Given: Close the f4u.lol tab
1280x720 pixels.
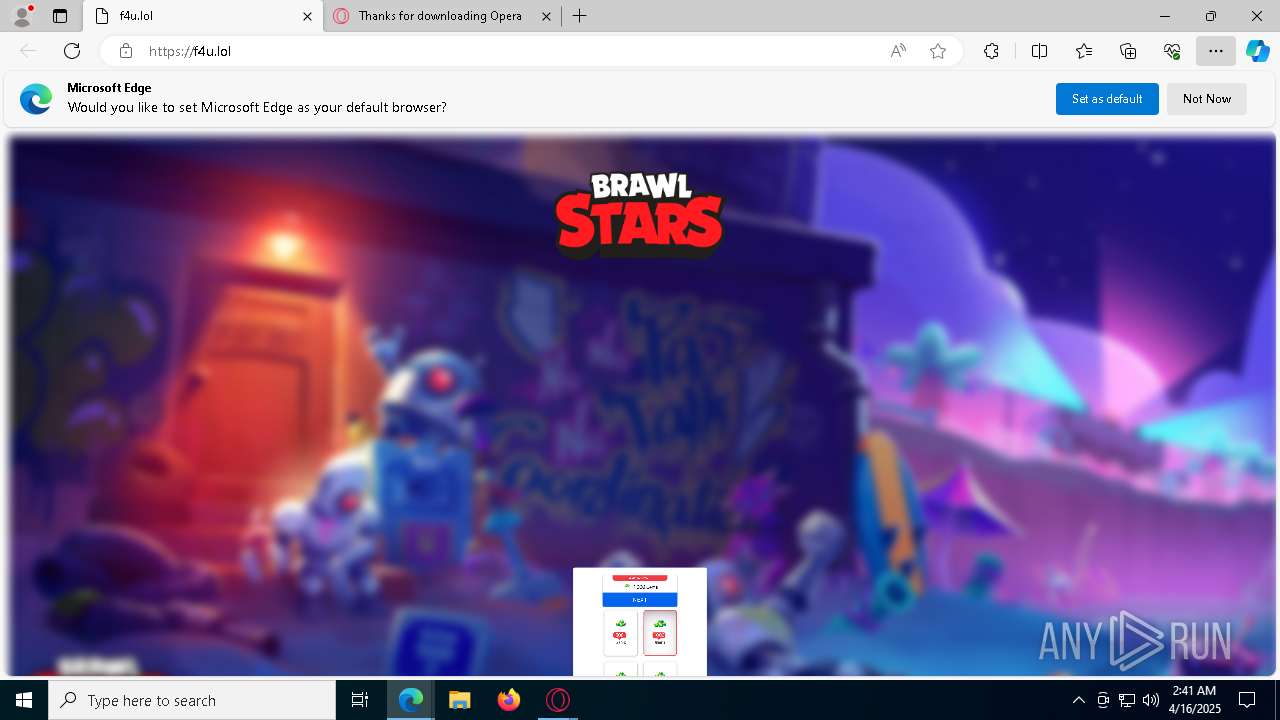Looking at the screenshot, I should click(x=307, y=16).
